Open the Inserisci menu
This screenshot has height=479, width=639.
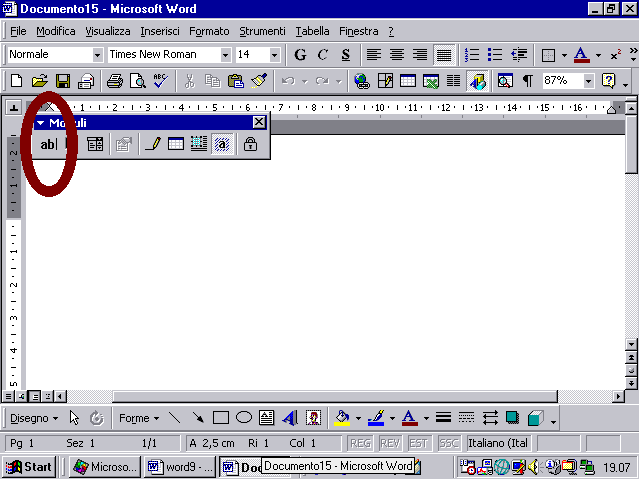160,31
